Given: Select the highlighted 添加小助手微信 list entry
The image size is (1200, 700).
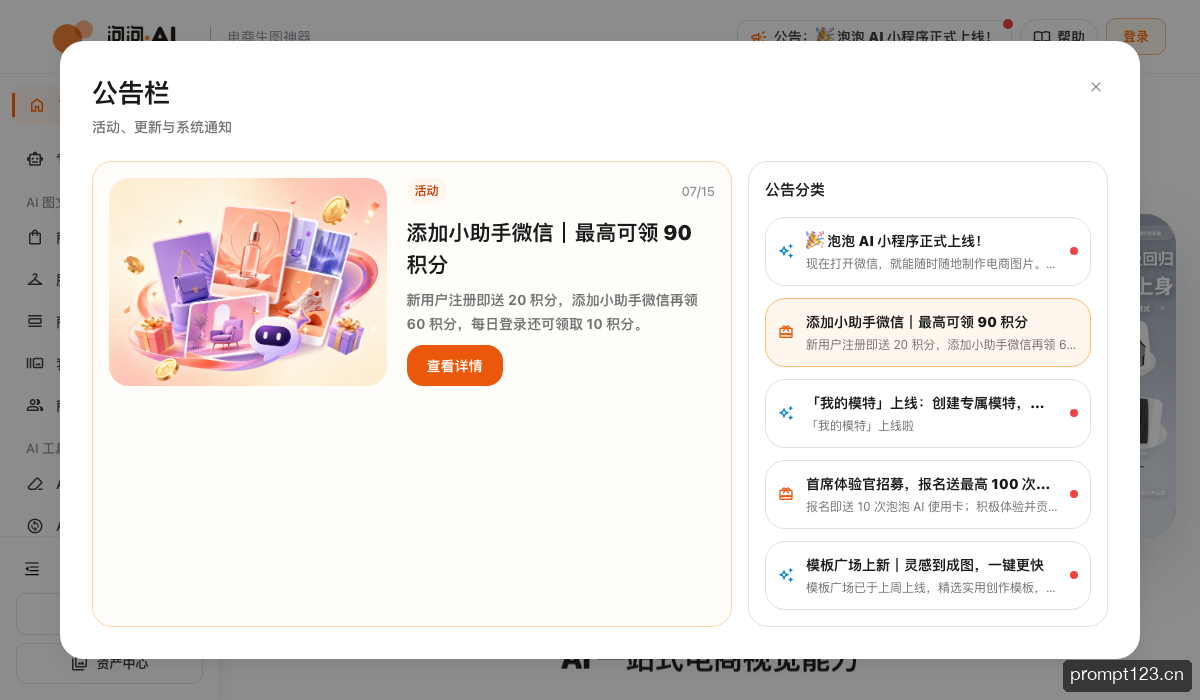Looking at the screenshot, I should [x=928, y=333].
